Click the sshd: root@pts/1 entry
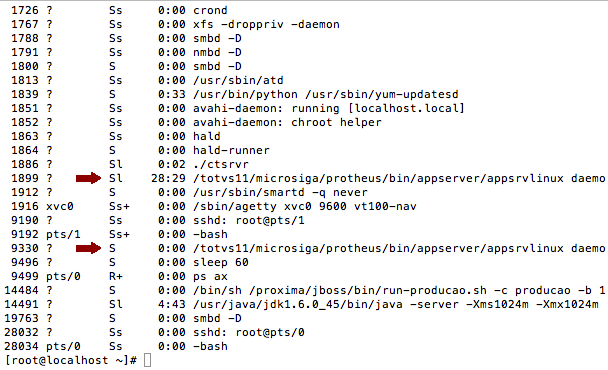The height and width of the screenshot is (370, 608). click(158, 220)
